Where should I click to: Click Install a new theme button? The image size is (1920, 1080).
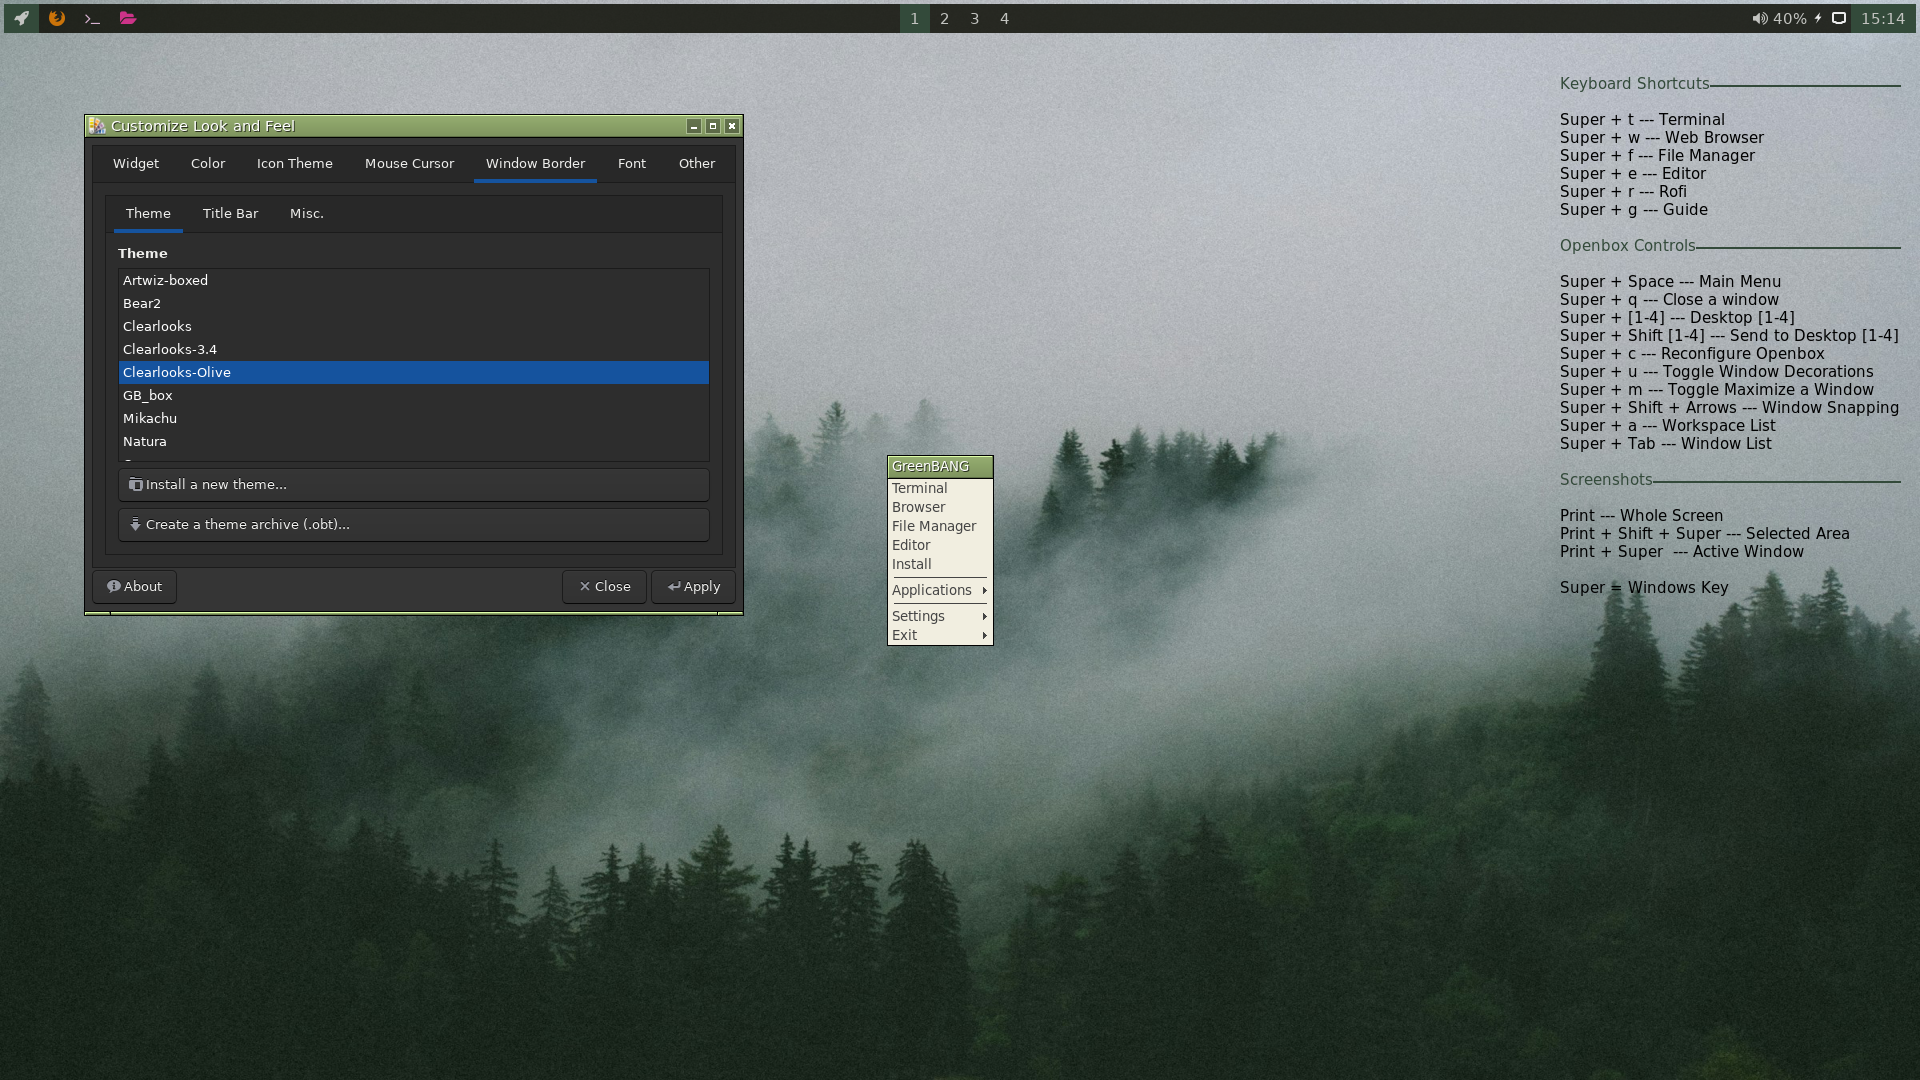tap(414, 485)
